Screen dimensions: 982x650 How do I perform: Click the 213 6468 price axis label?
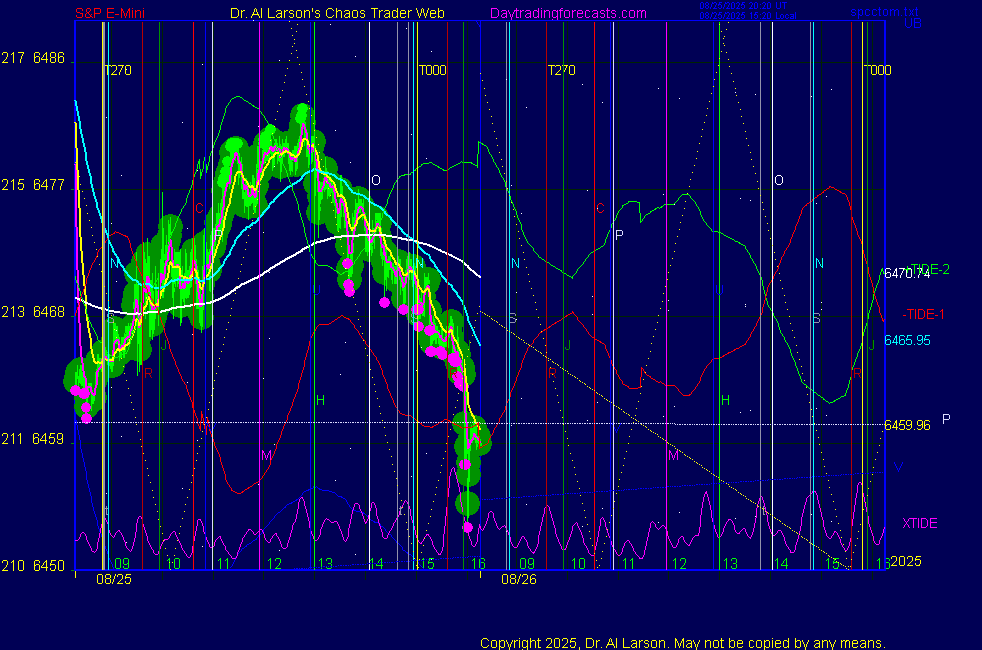[34, 312]
